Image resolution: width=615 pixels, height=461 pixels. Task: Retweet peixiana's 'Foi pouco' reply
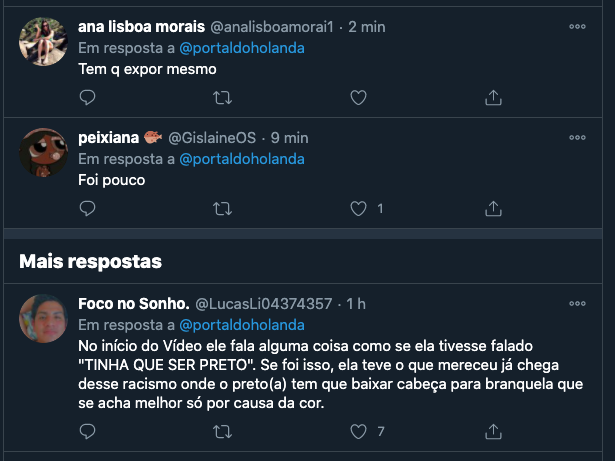222,209
